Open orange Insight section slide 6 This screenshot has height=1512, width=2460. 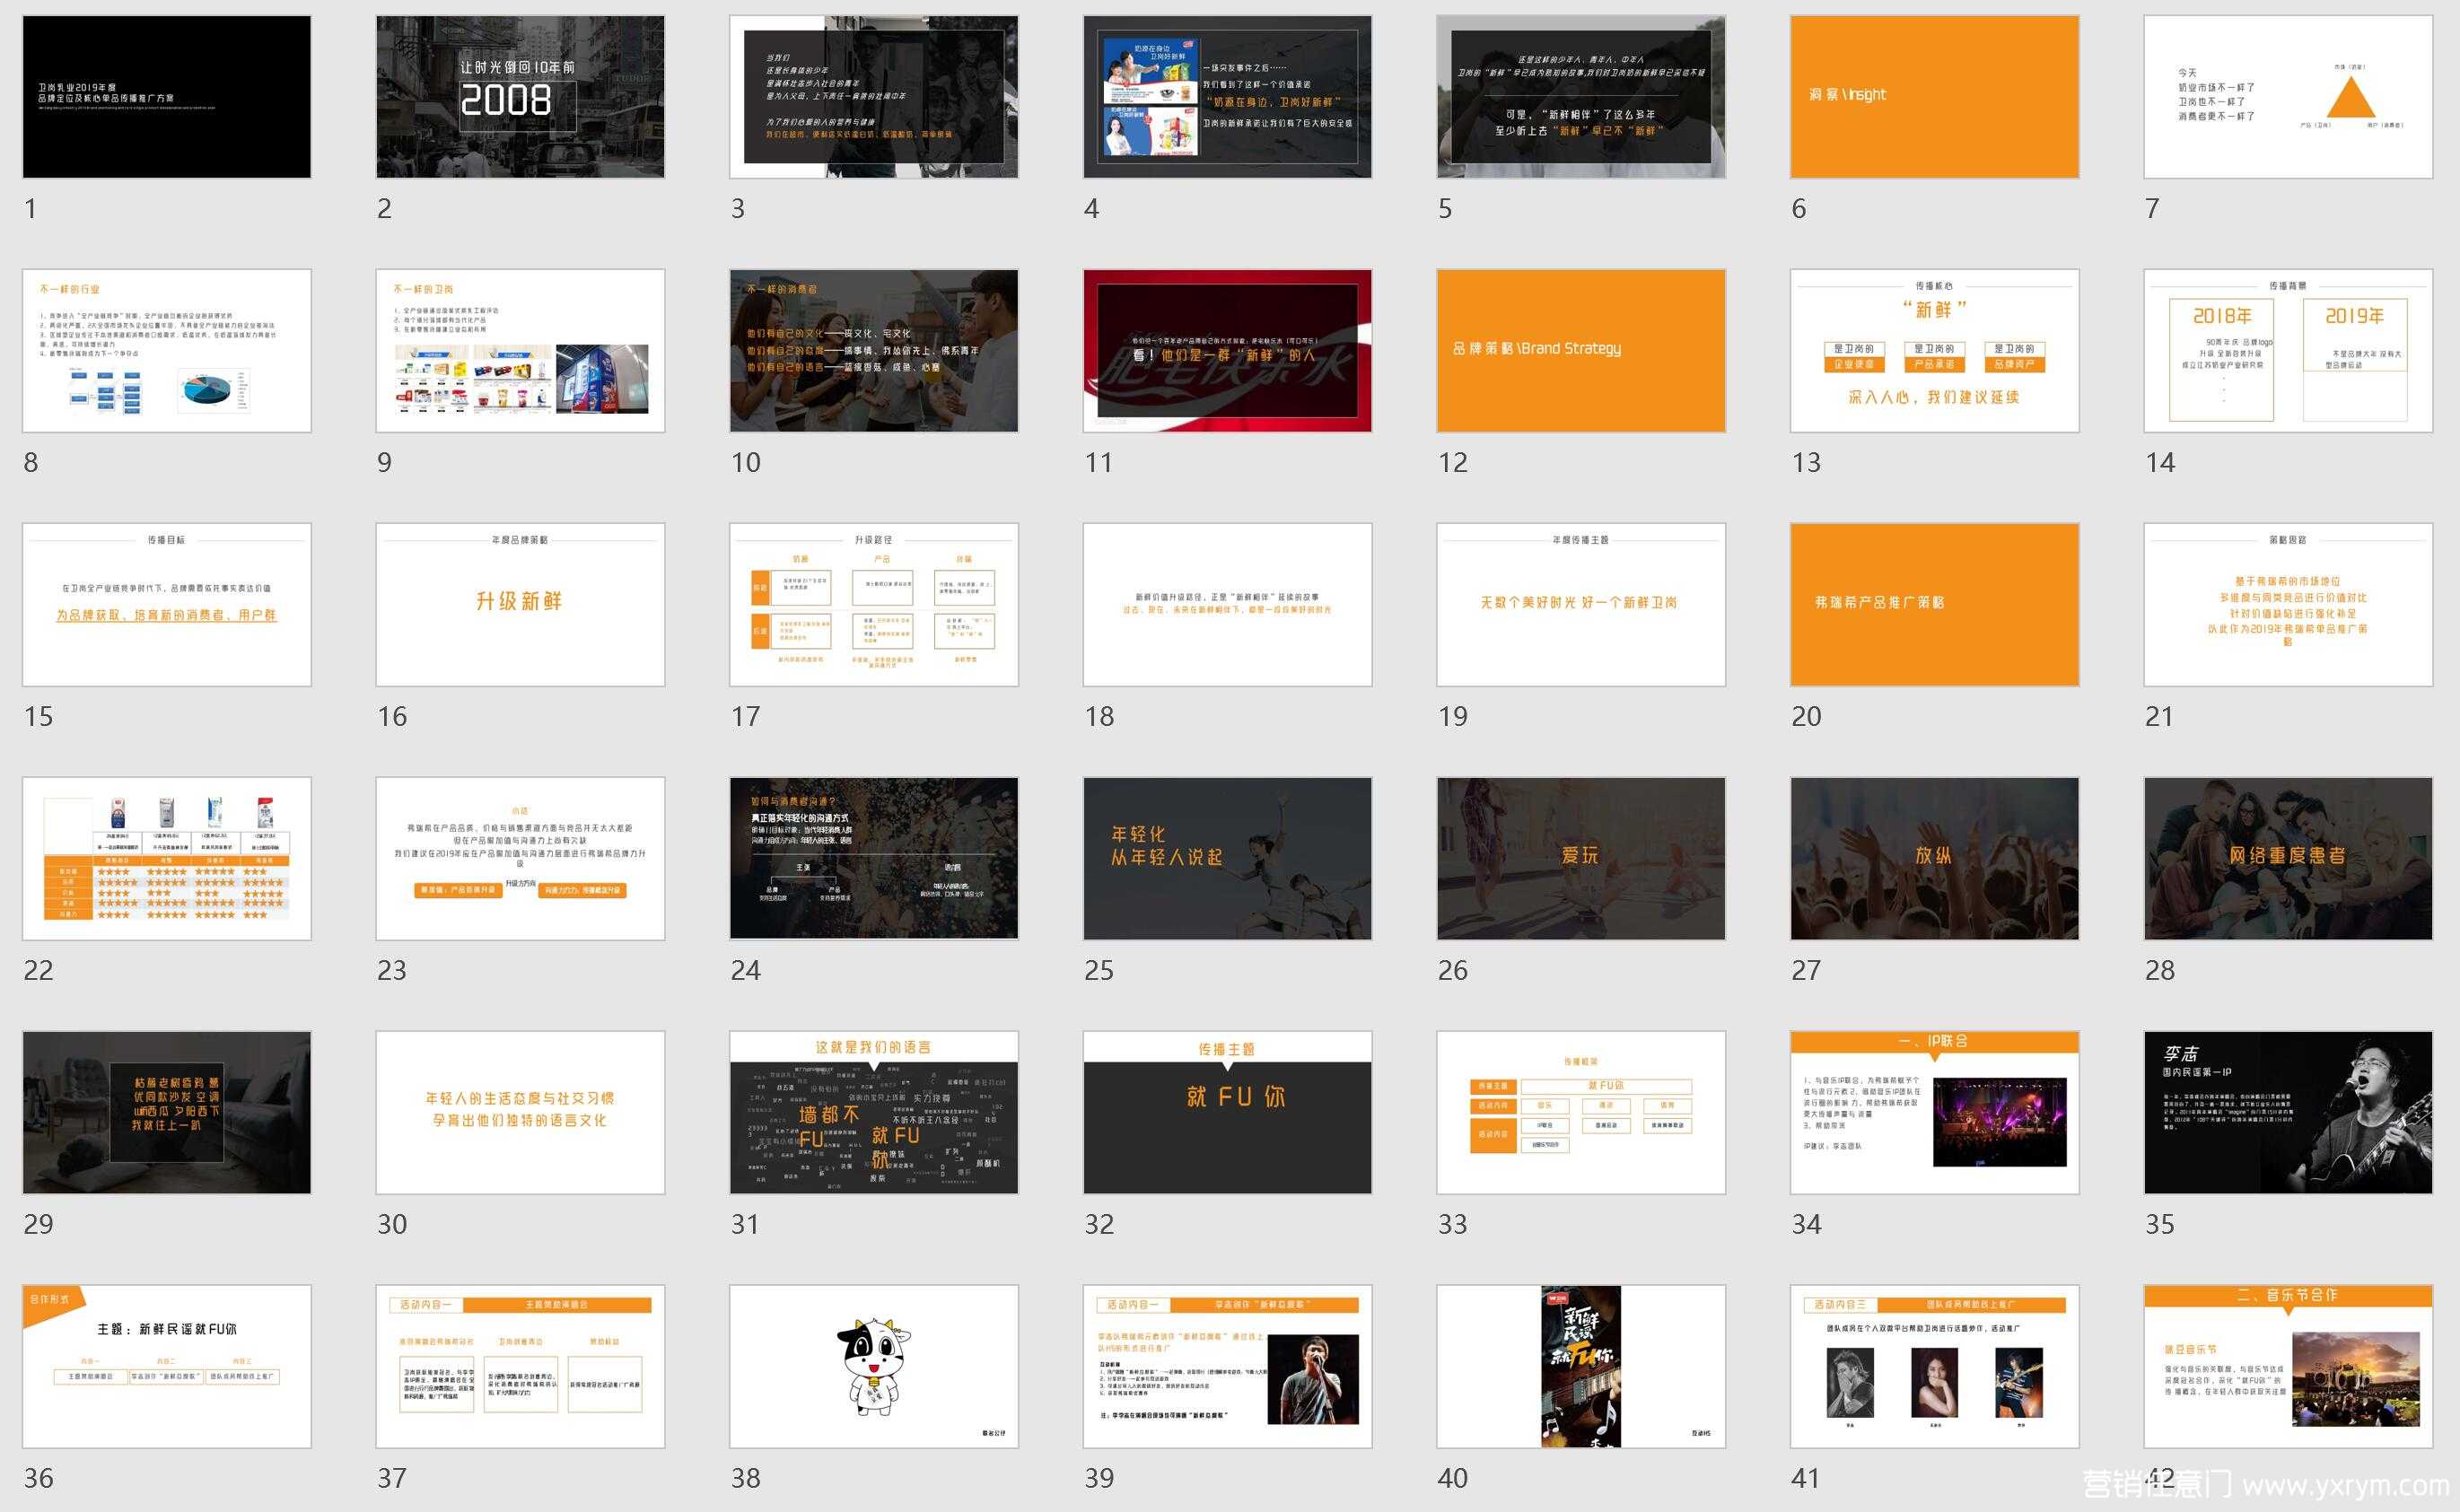click(1934, 97)
